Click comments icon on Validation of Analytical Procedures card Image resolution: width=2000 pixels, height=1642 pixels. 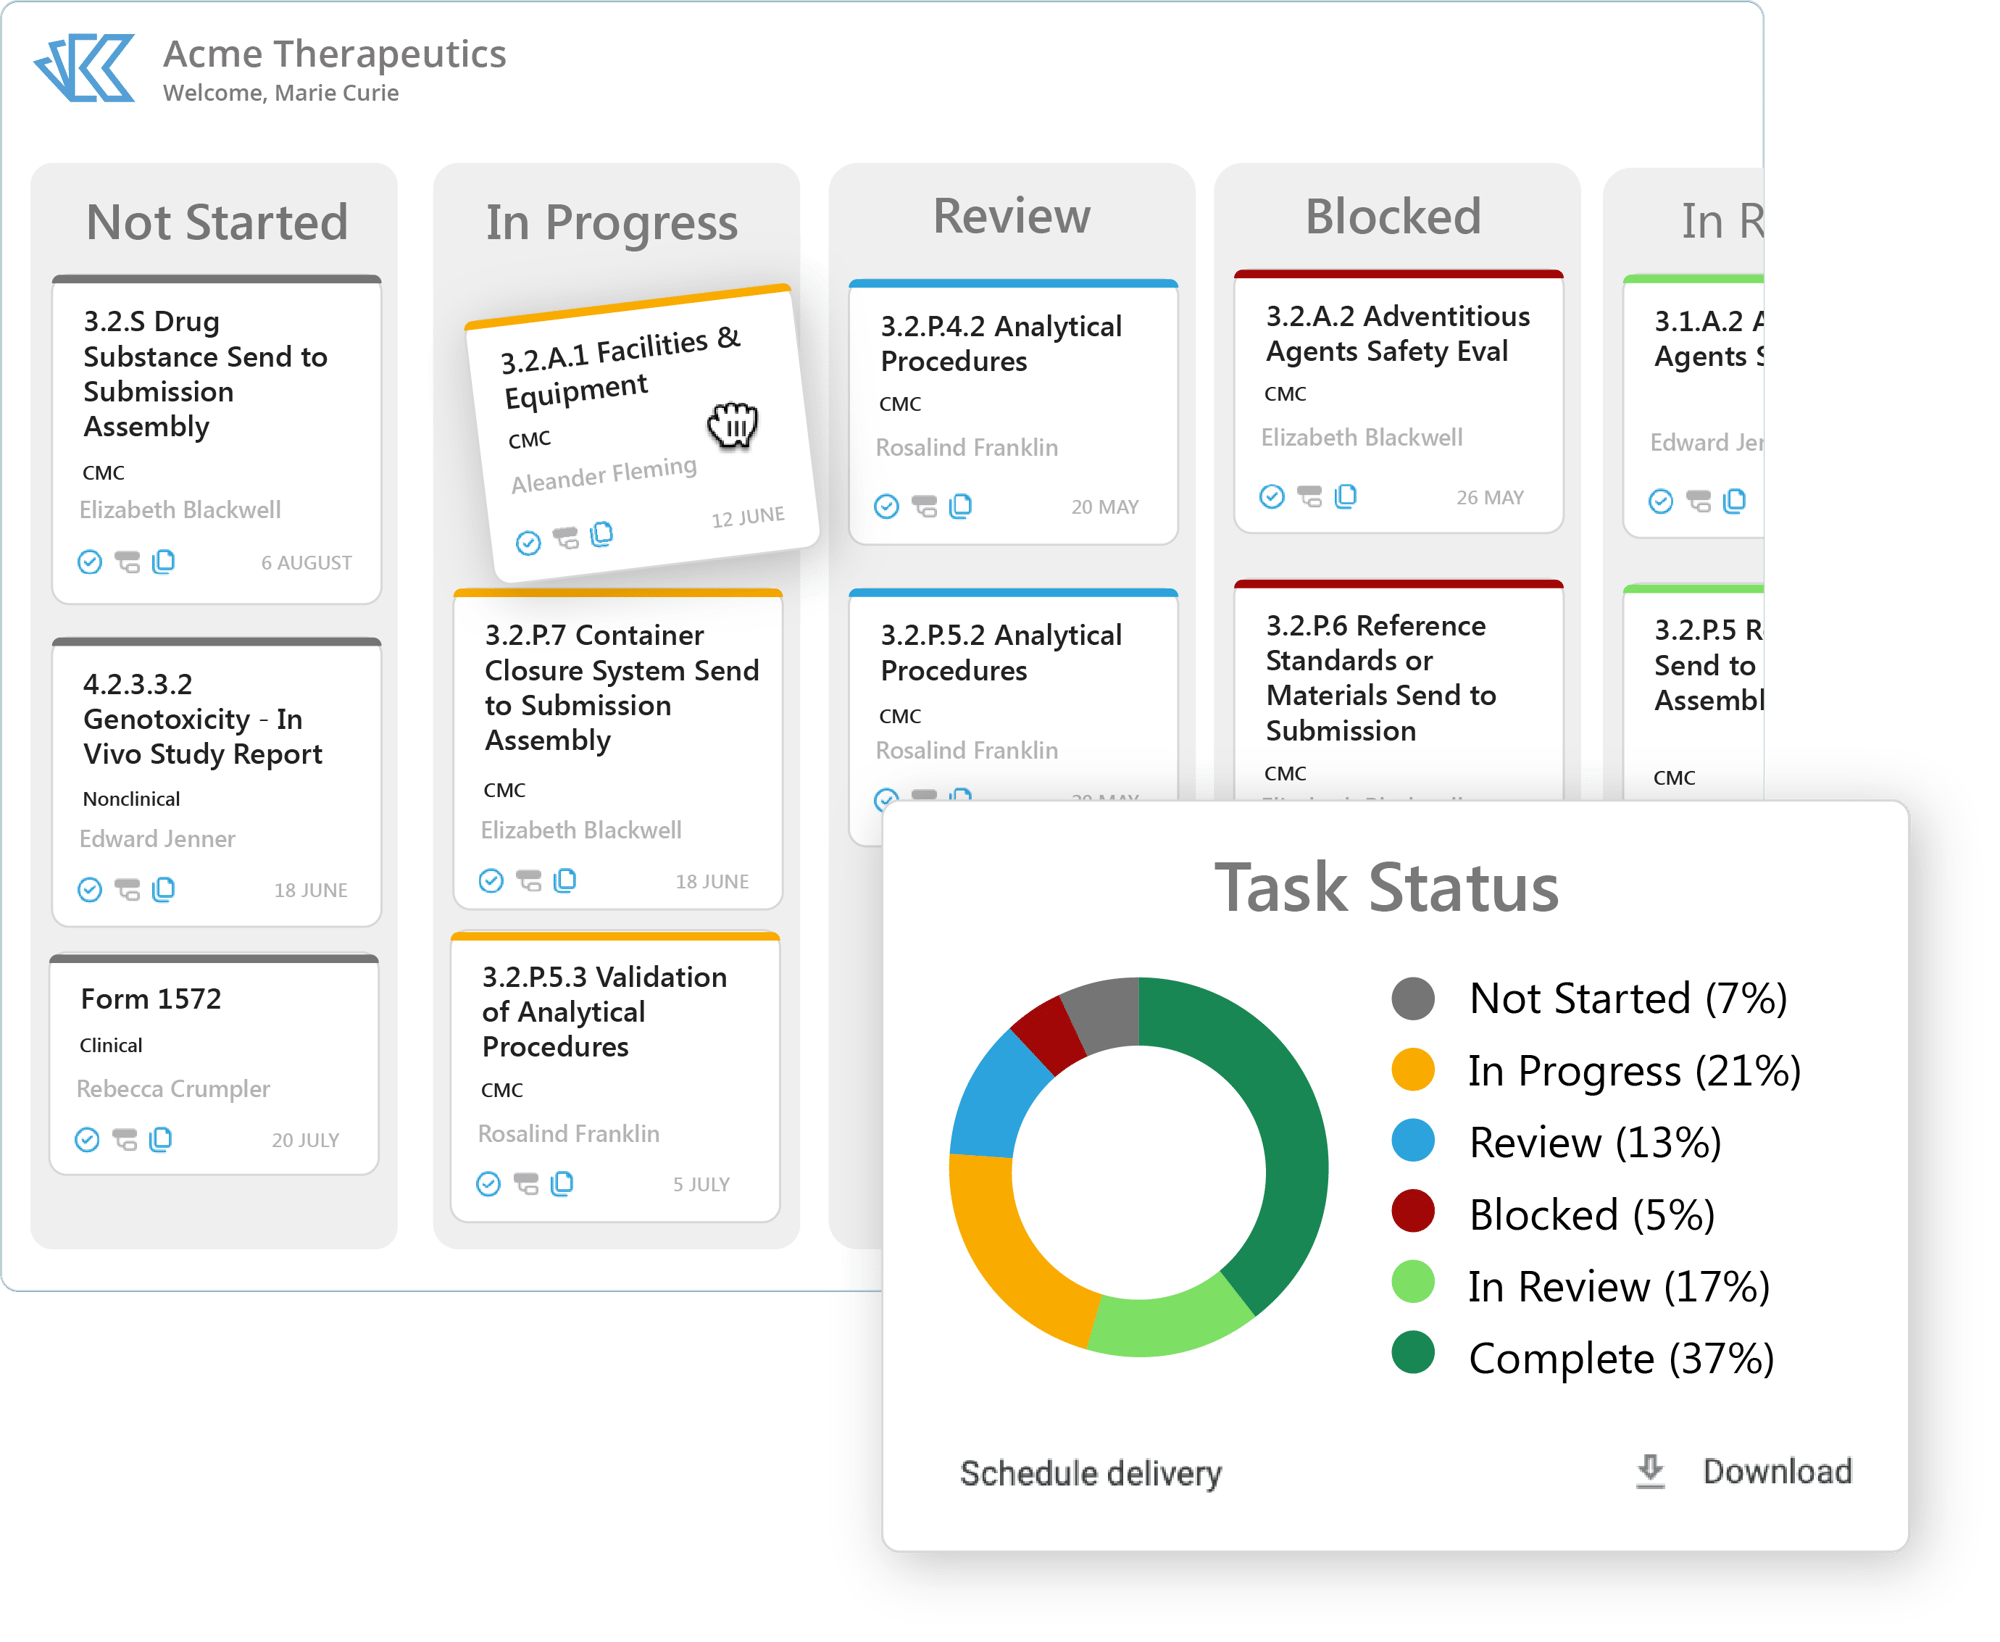[x=526, y=1184]
